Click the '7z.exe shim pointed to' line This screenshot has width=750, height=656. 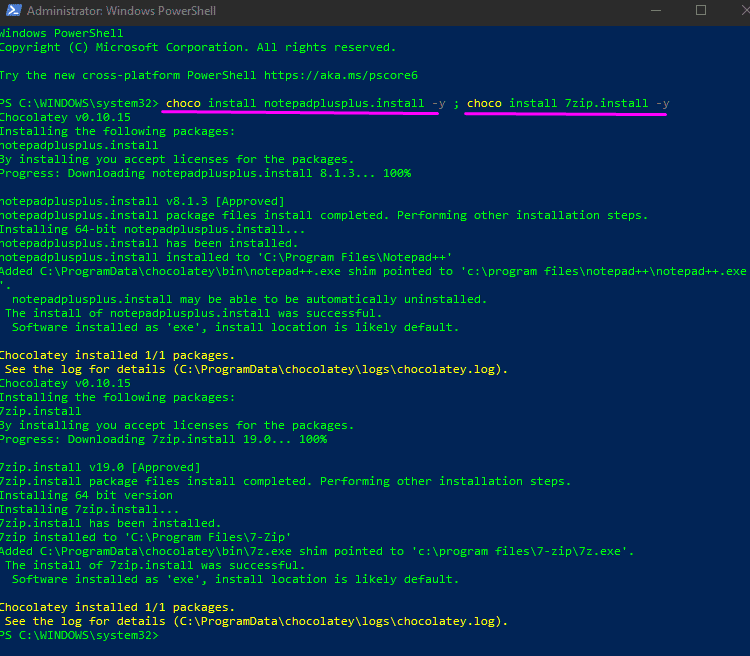click(x=317, y=551)
